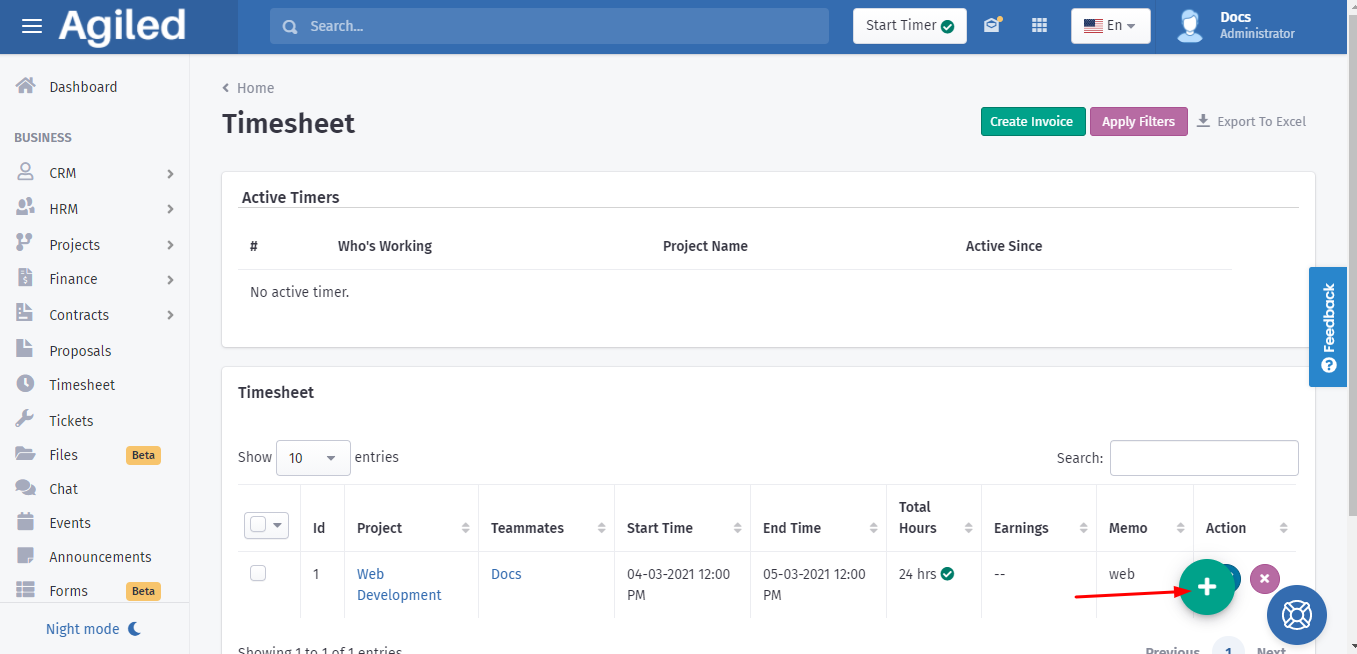Delete the timesheet entry with purple X
The height and width of the screenshot is (654, 1357).
(x=1264, y=578)
